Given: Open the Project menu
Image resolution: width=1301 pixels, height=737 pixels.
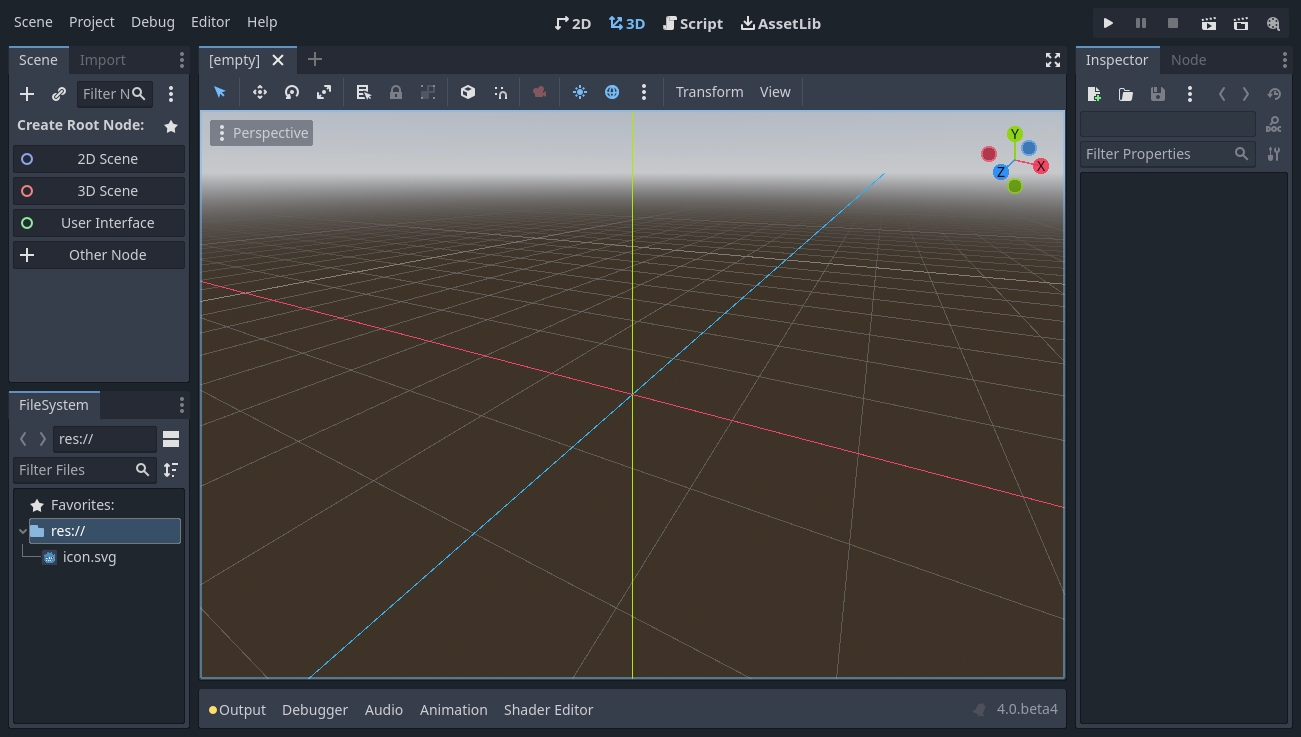Looking at the screenshot, I should tap(91, 21).
